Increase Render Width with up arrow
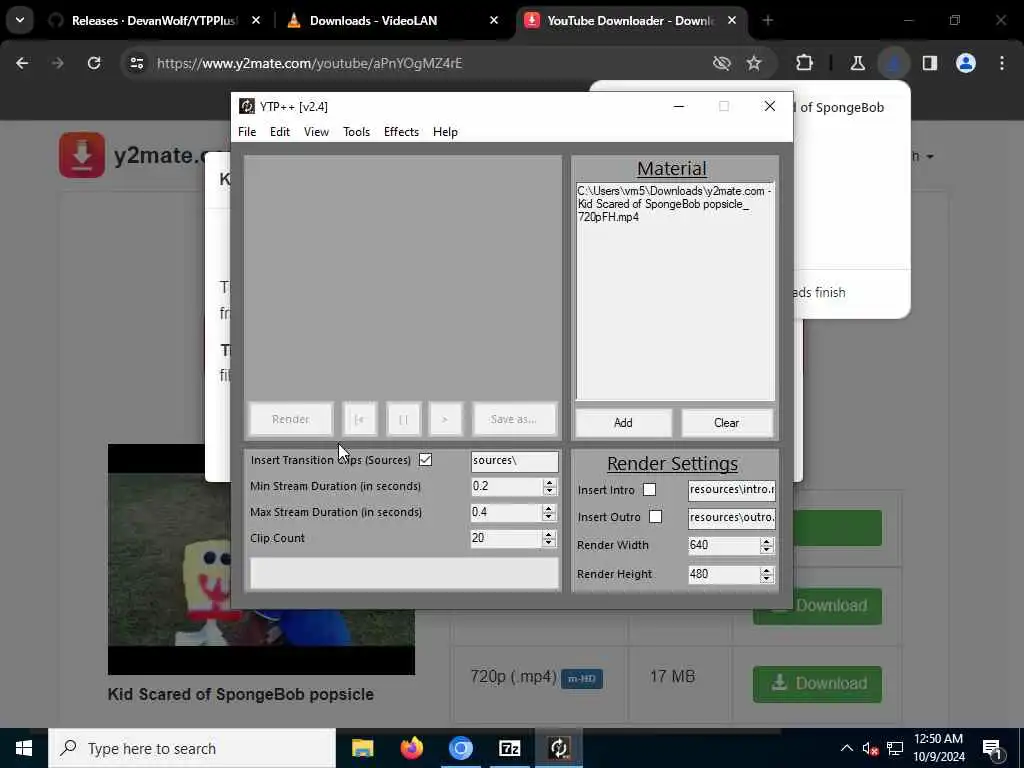1024x768 pixels. (x=767, y=541)
